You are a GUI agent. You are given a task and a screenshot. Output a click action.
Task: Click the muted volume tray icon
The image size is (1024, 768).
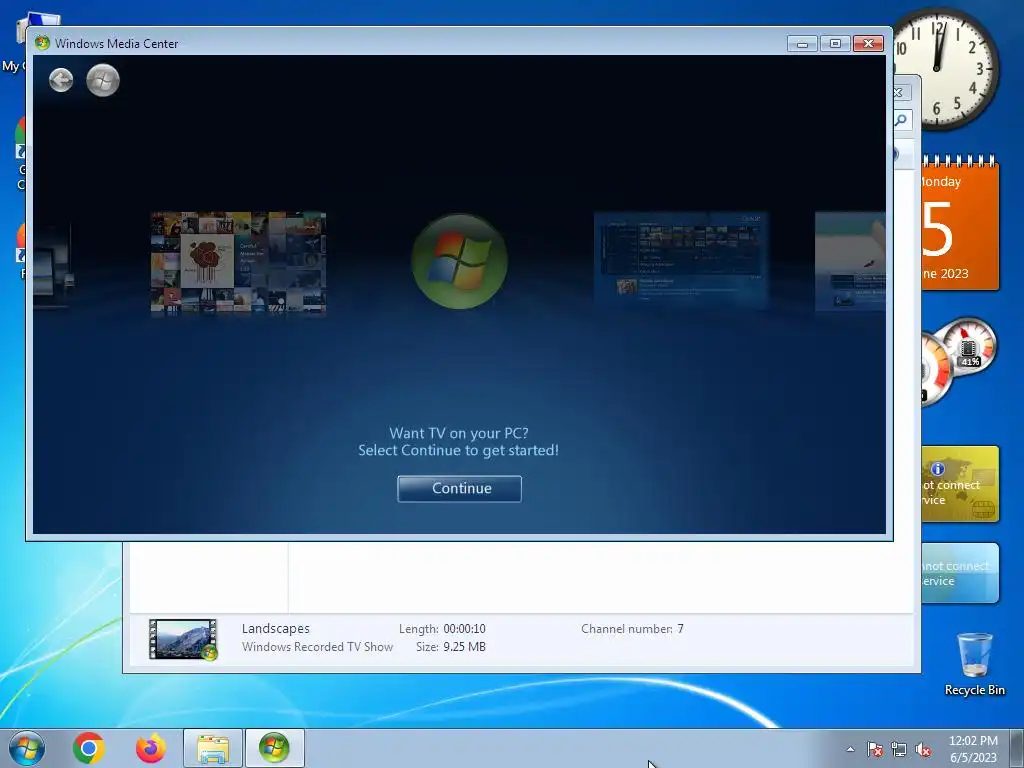pyautogui.click(x=923, y=749)
